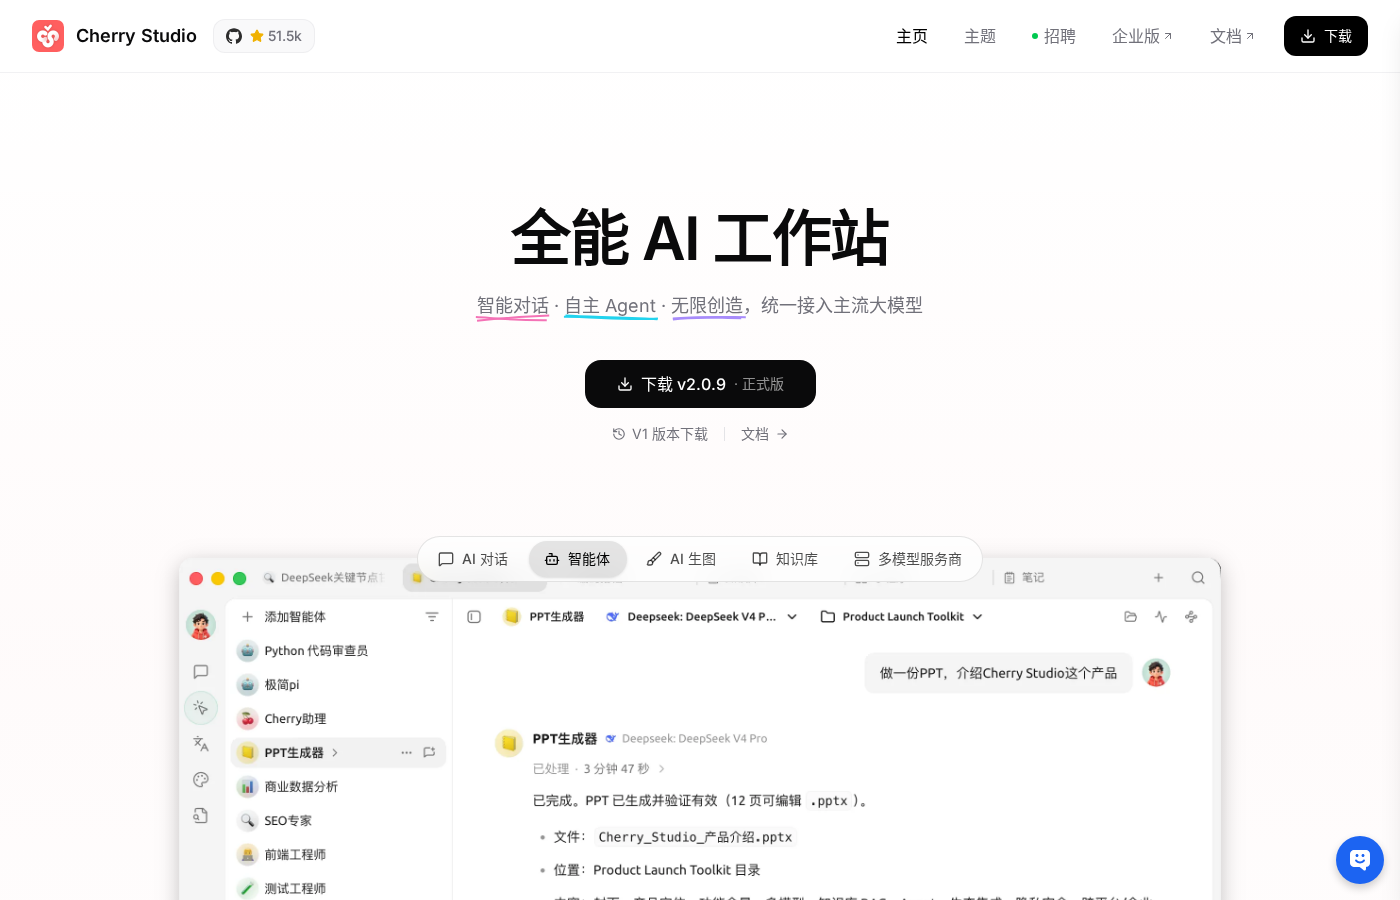
Task: Select the 极简pi agent
Action: click(x=338, y=685)
